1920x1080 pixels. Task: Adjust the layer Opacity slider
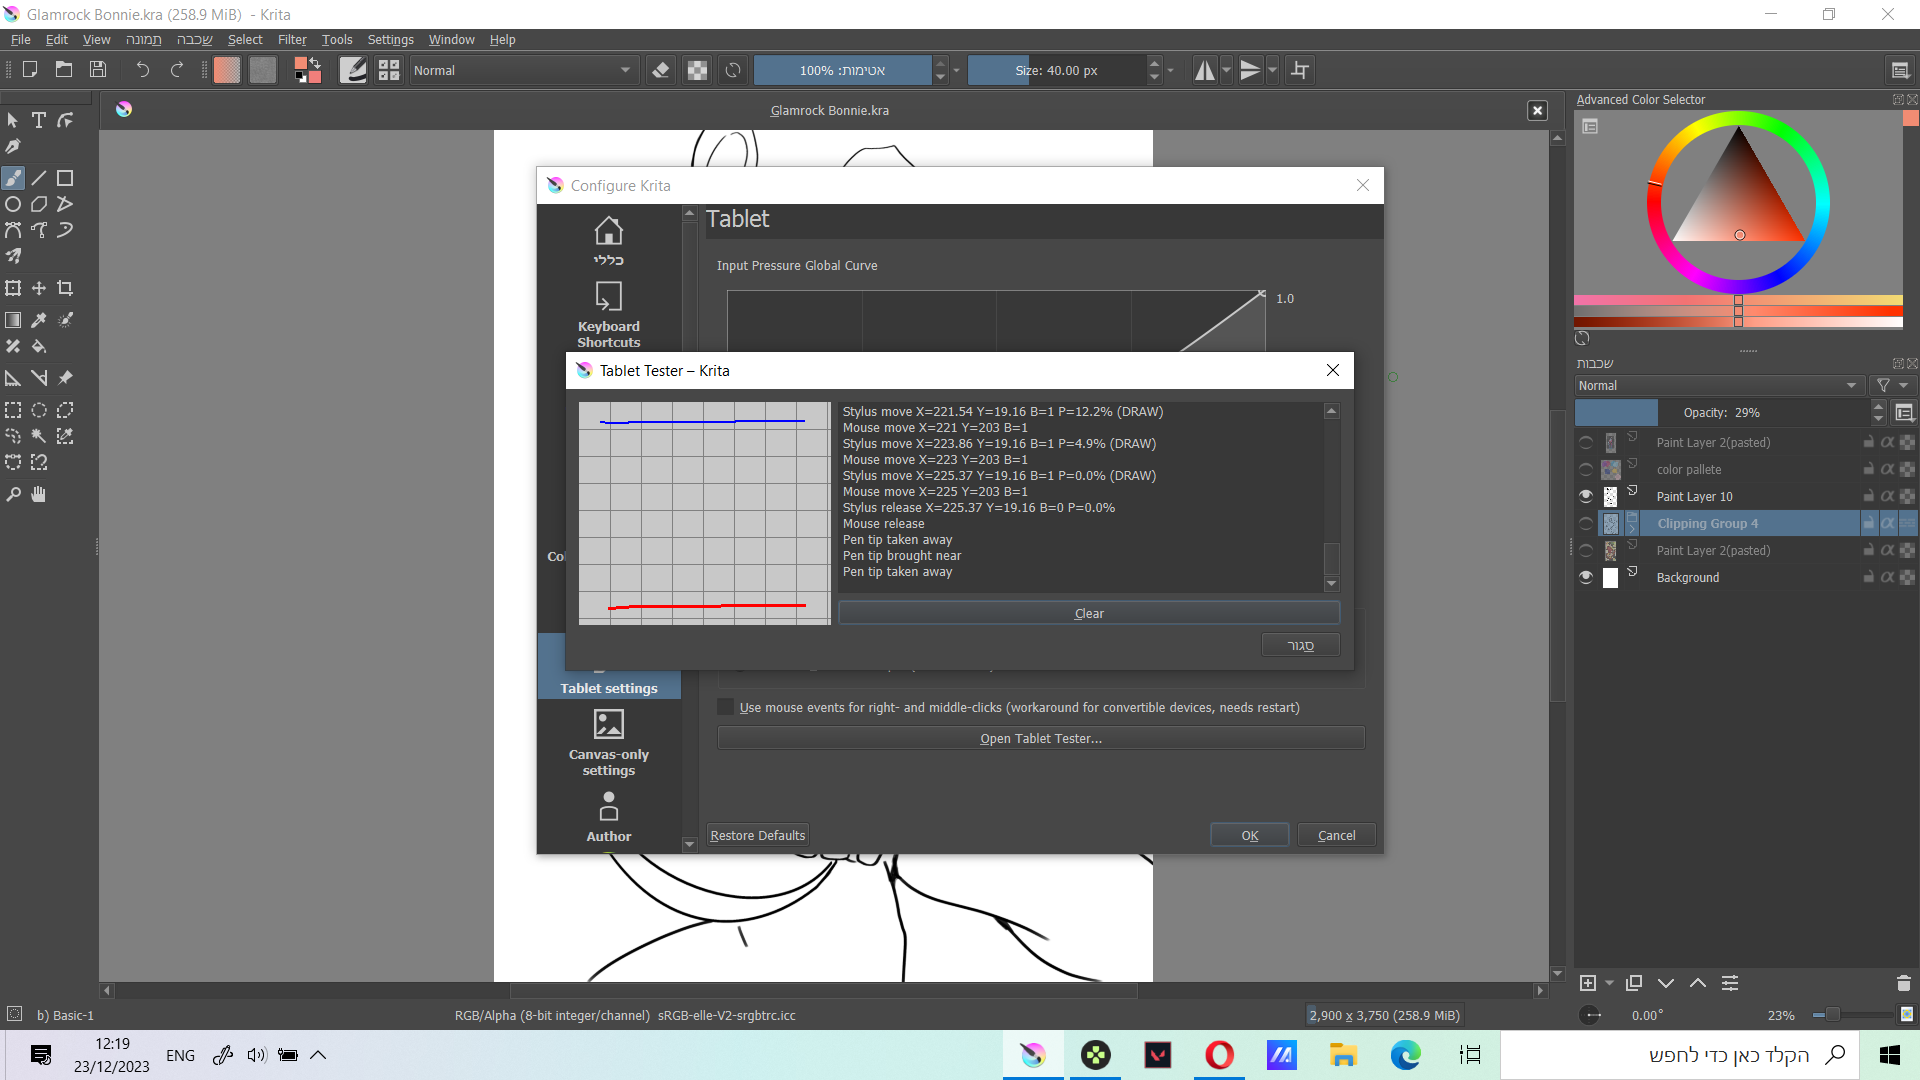(1720, 412)
